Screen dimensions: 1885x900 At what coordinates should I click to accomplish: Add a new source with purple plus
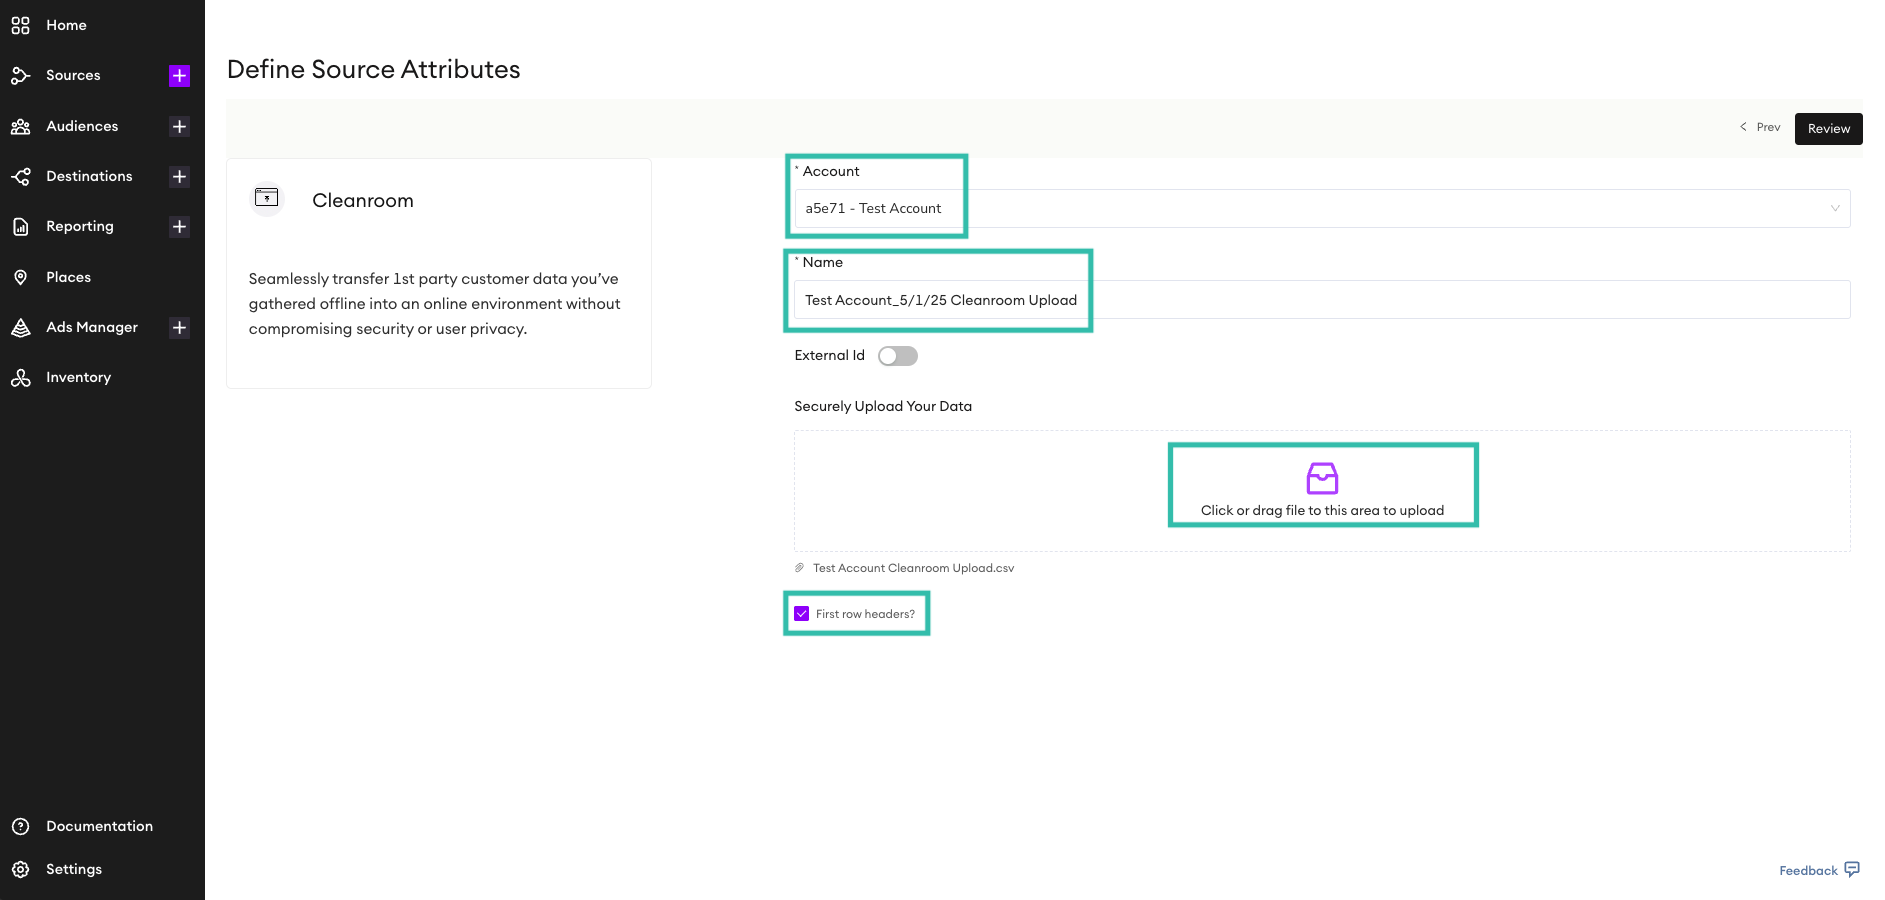[x=179, y=76]
